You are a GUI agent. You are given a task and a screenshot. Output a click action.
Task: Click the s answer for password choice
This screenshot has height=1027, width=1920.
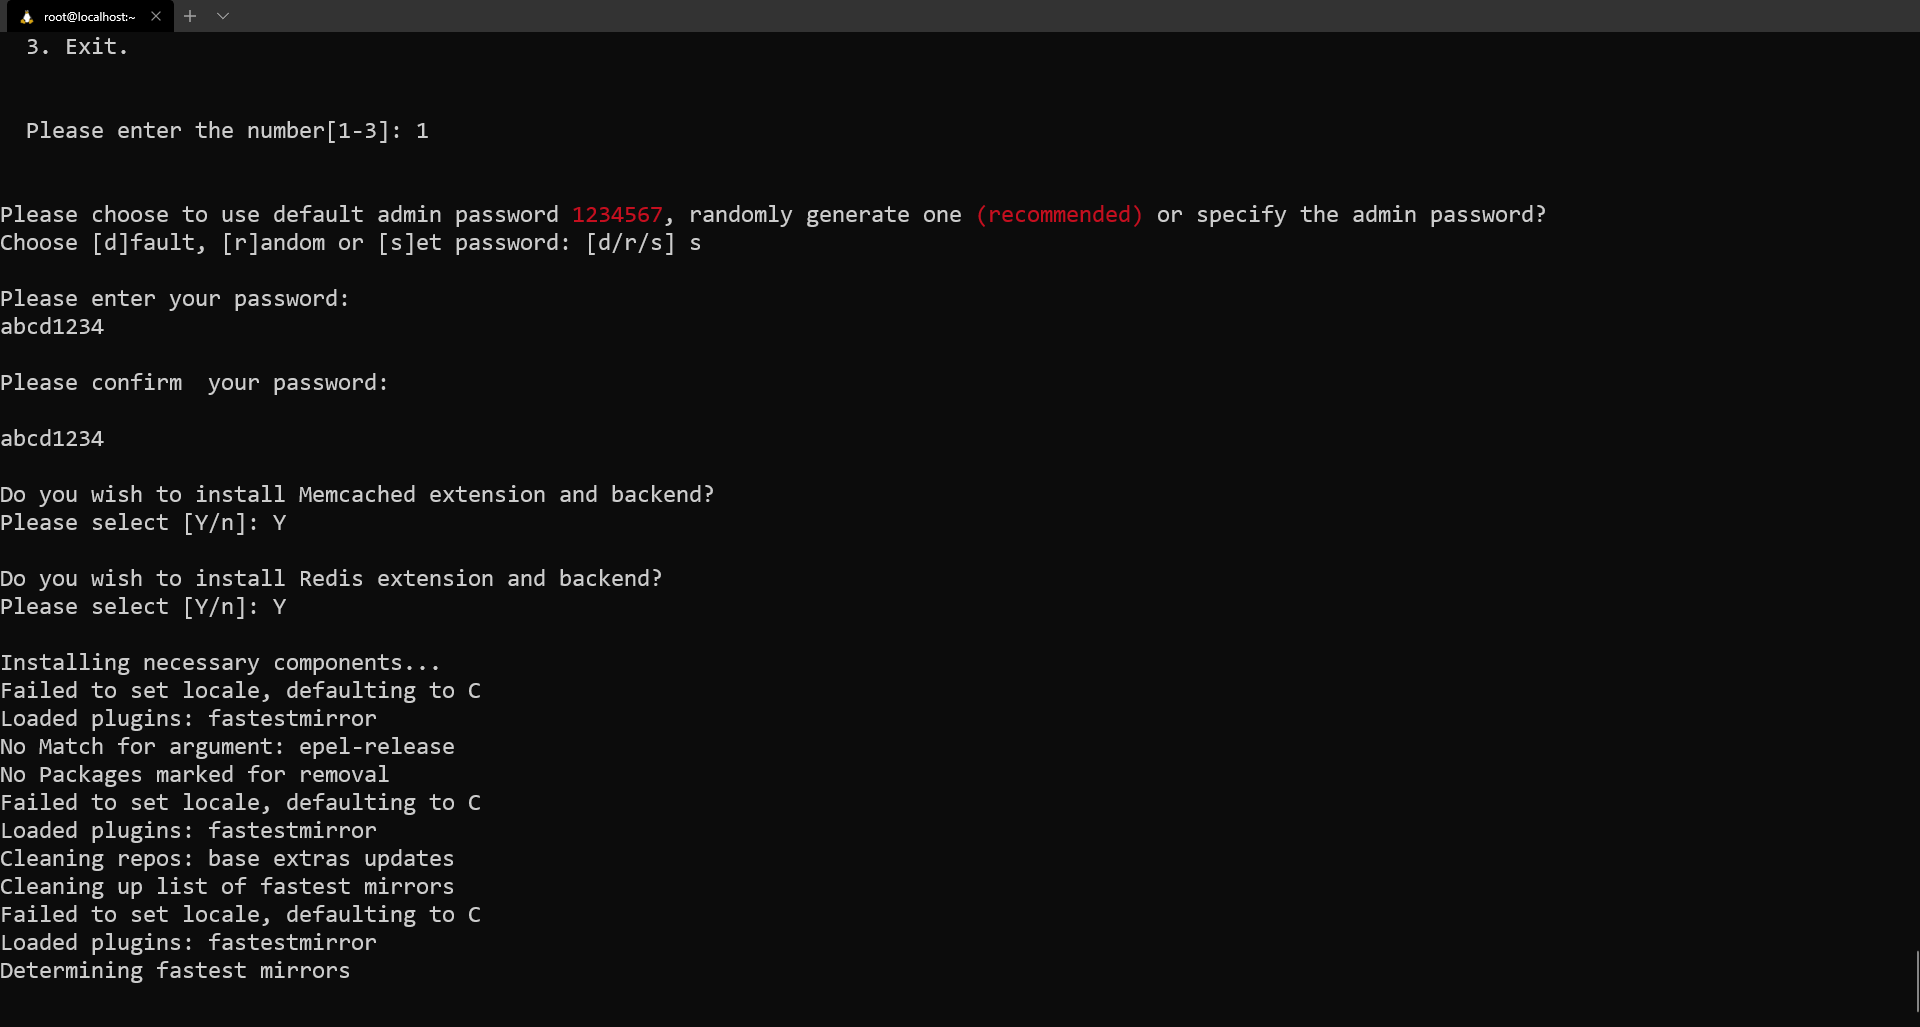pyautogui.click(x=696, y=242)
